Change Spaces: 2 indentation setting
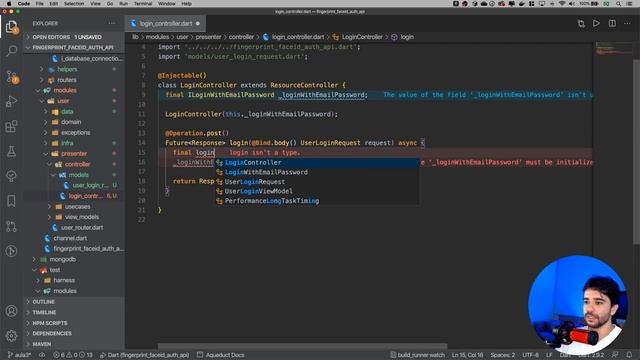This screenshot has height=360, width=640. pos(502,355)
